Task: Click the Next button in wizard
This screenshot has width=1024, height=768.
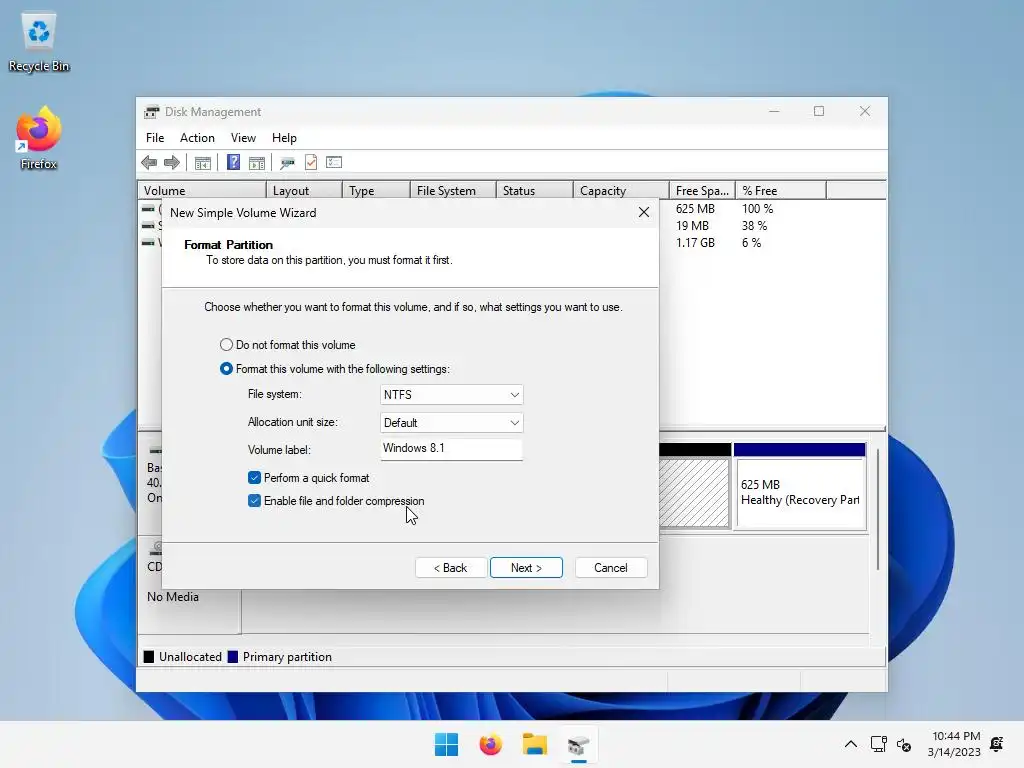Action: point(526,568)
